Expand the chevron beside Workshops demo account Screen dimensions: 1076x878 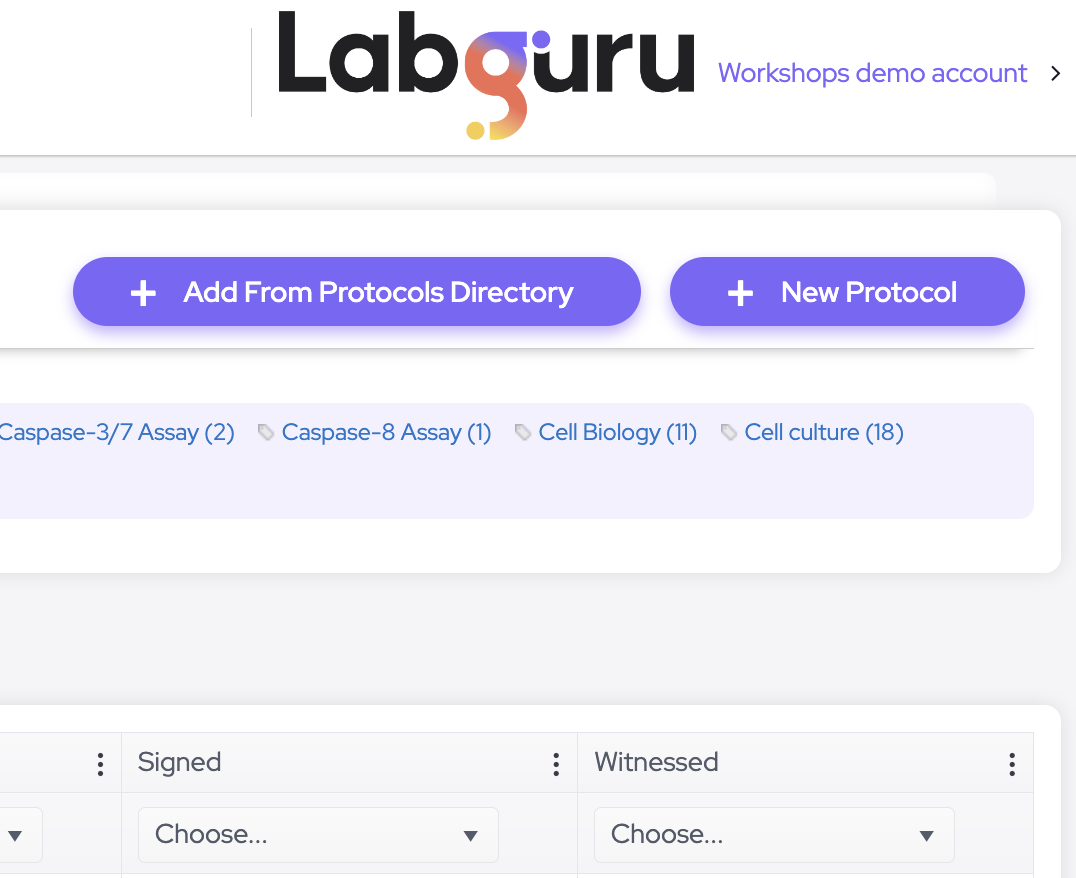tap(1055, 73)
